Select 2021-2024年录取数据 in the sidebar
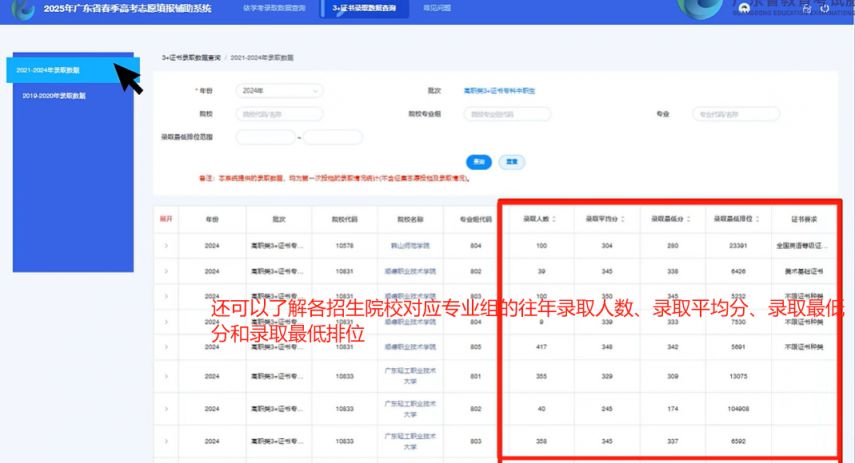Screen dimensions: 855x463 pos(50,70)
